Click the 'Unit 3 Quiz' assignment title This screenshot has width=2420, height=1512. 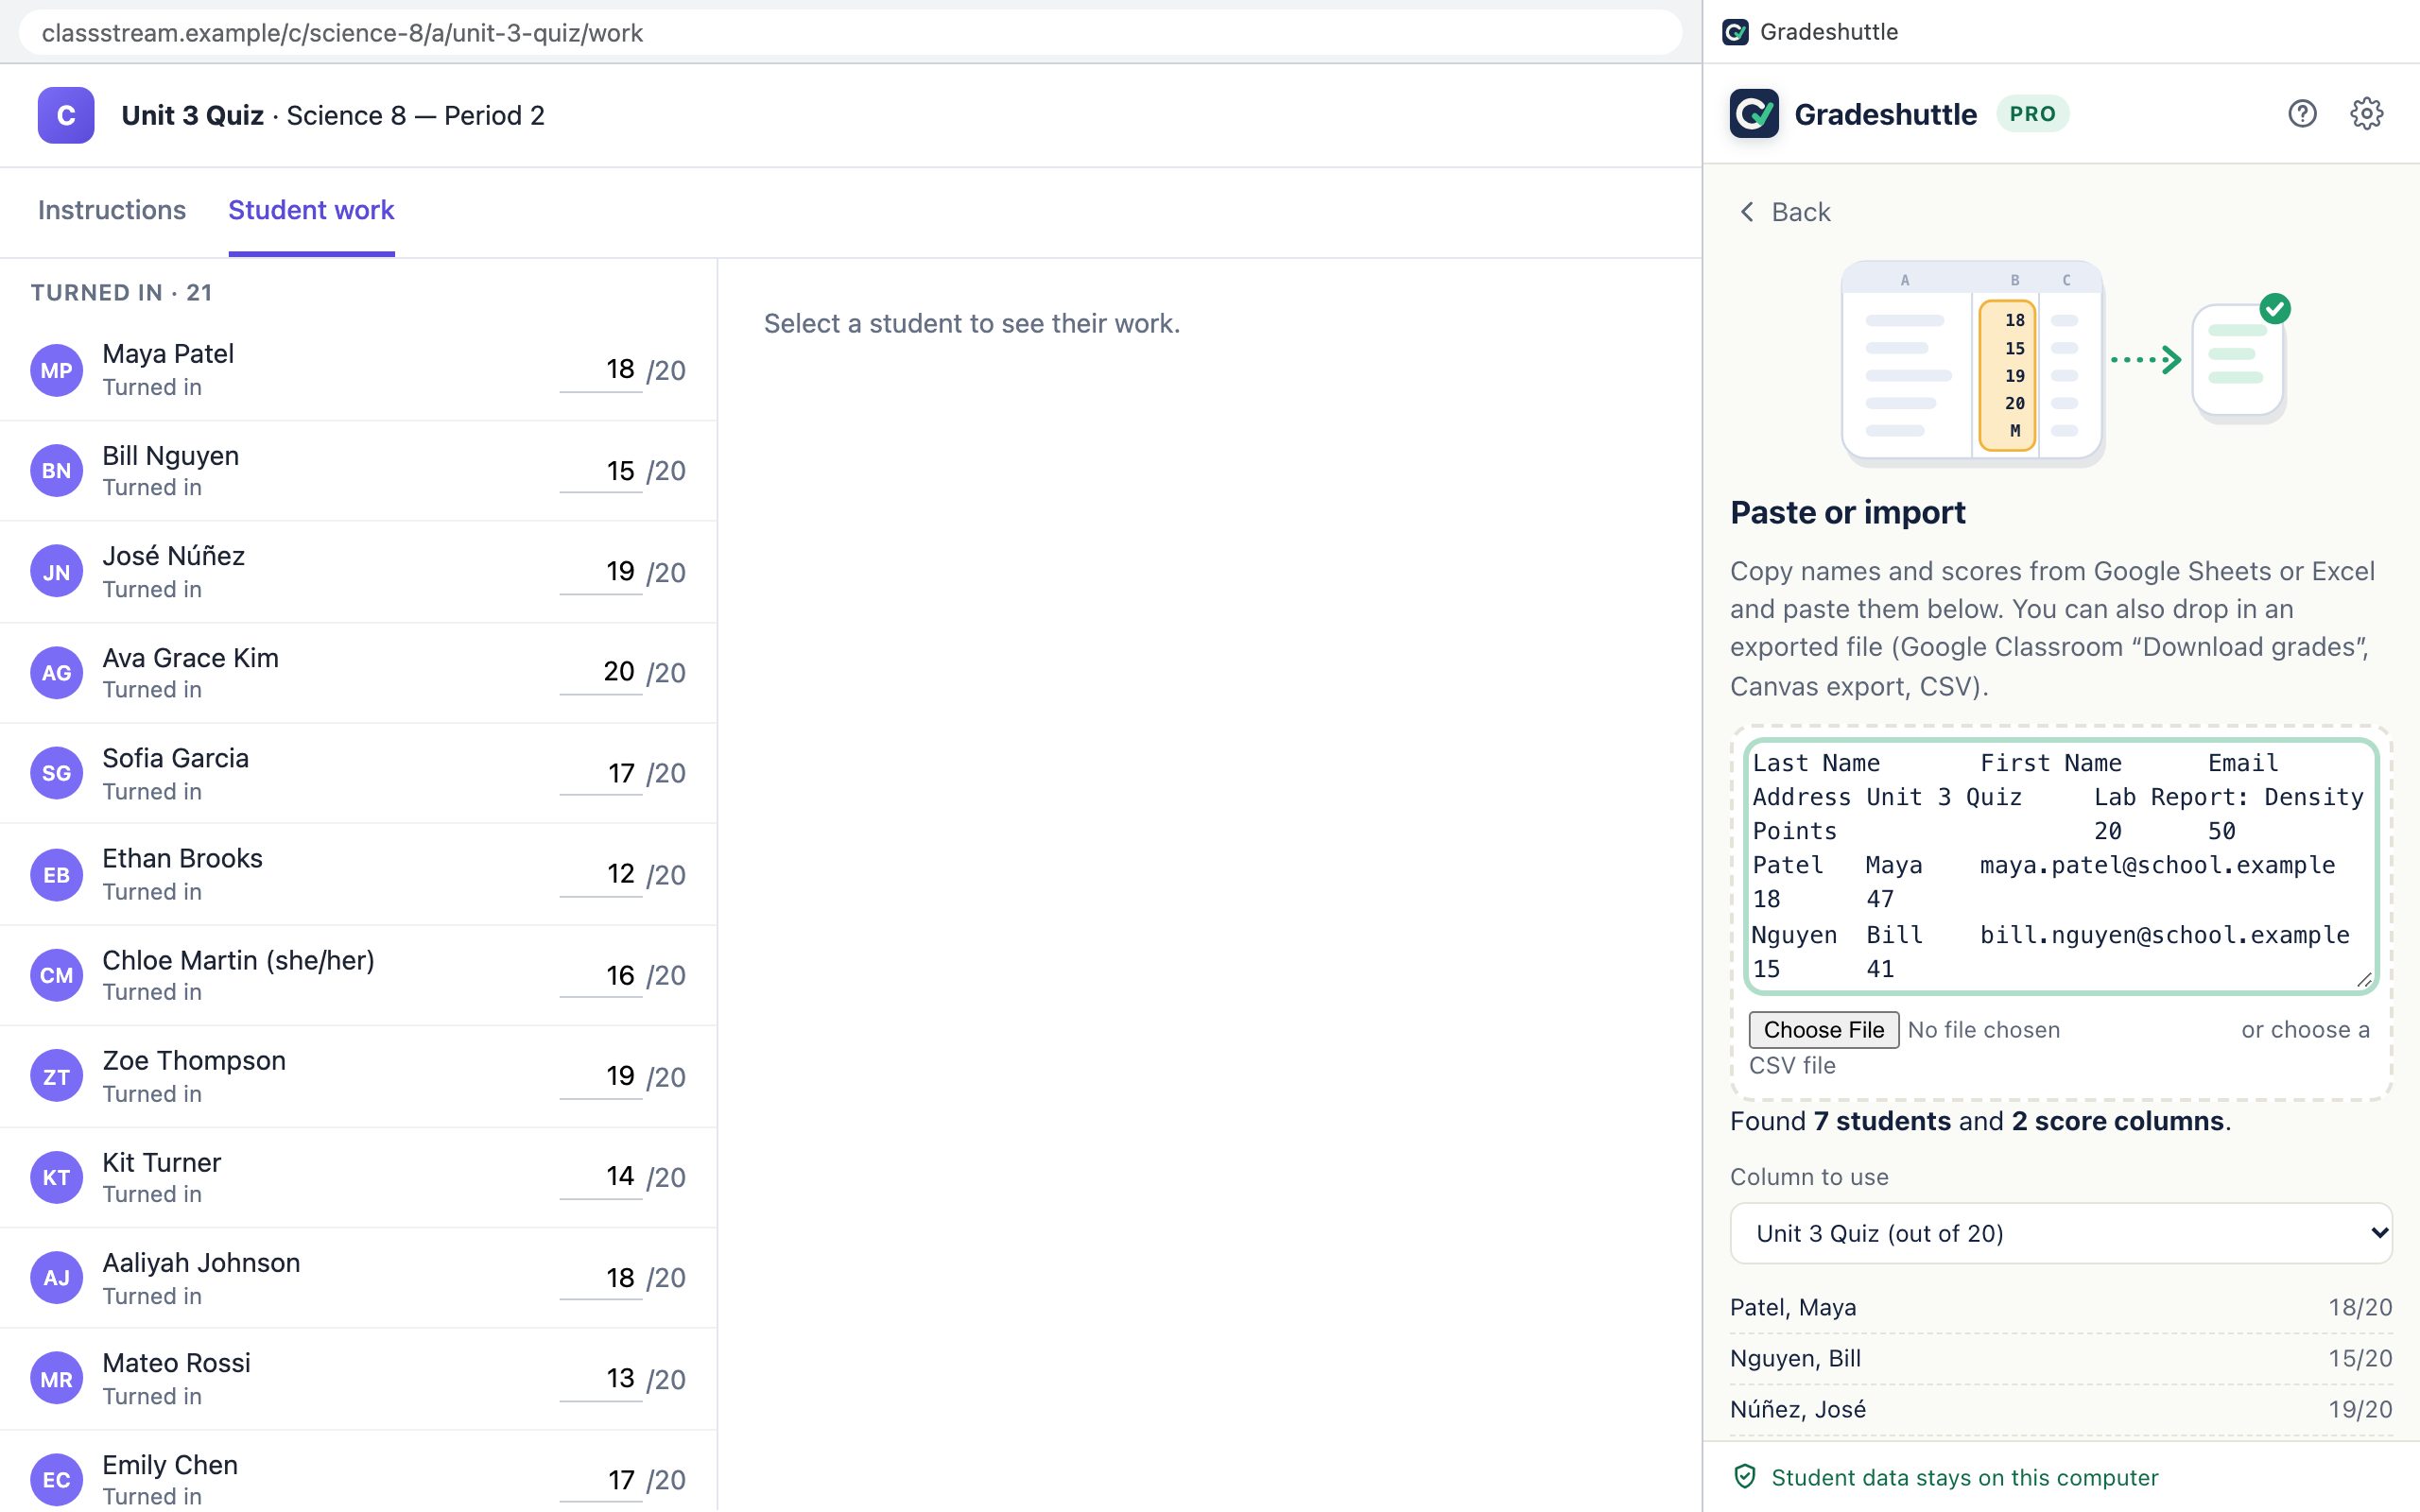point(193,115)
